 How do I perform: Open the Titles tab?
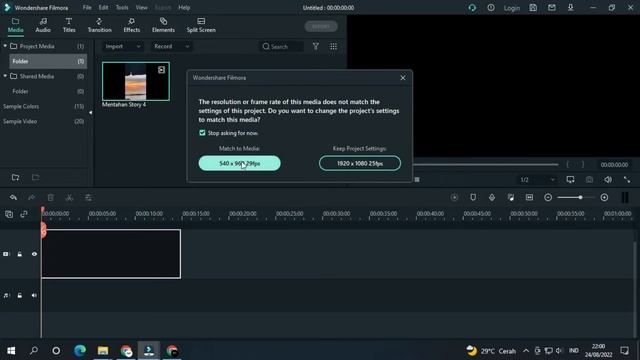pyautogui.click(x=69, y=25)
